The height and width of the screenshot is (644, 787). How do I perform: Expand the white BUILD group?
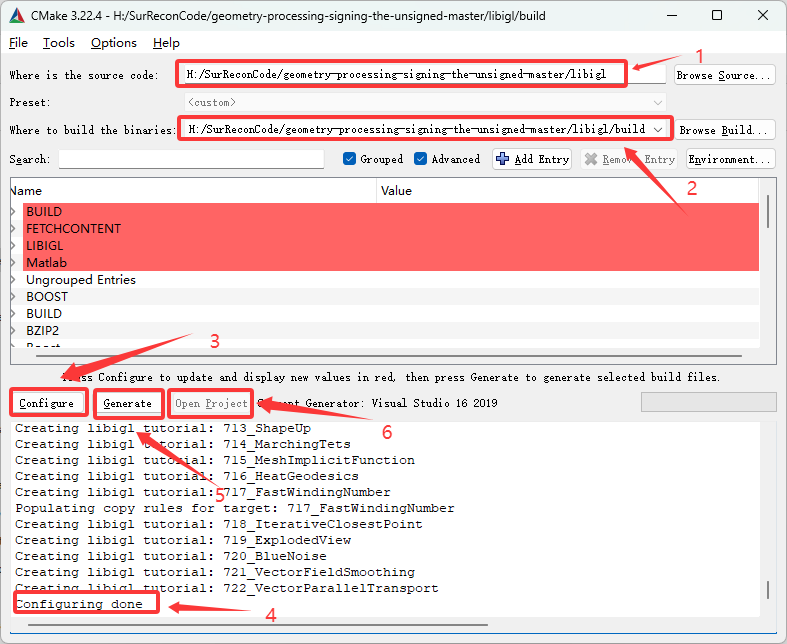click(14, 314)
